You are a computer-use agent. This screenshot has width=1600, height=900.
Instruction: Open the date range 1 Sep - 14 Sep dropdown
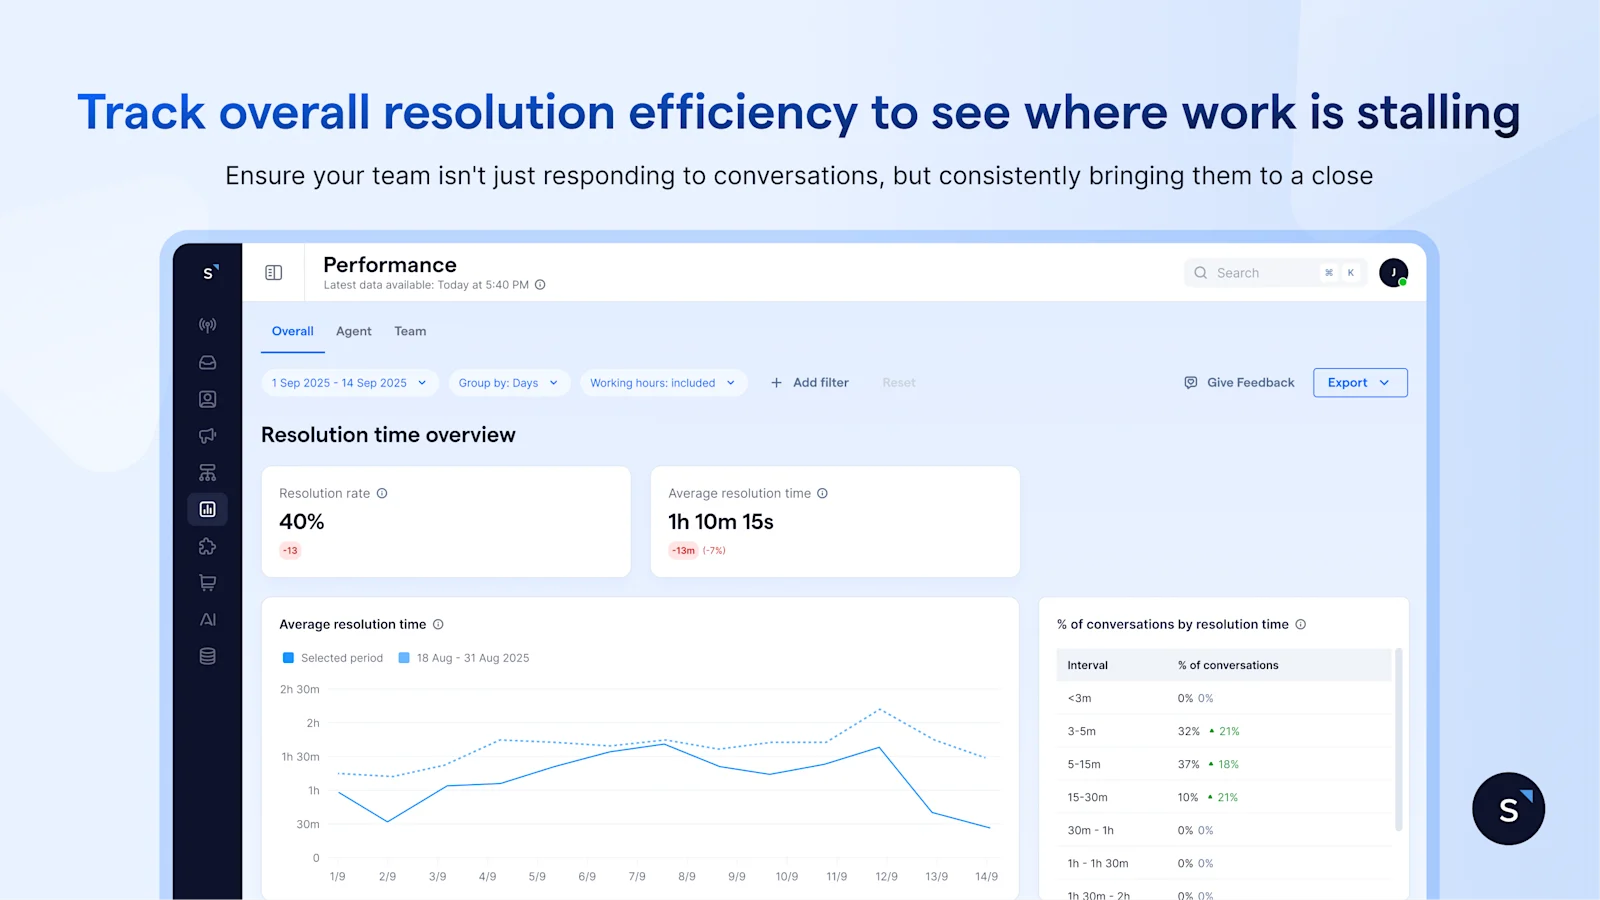pos(348,382)
